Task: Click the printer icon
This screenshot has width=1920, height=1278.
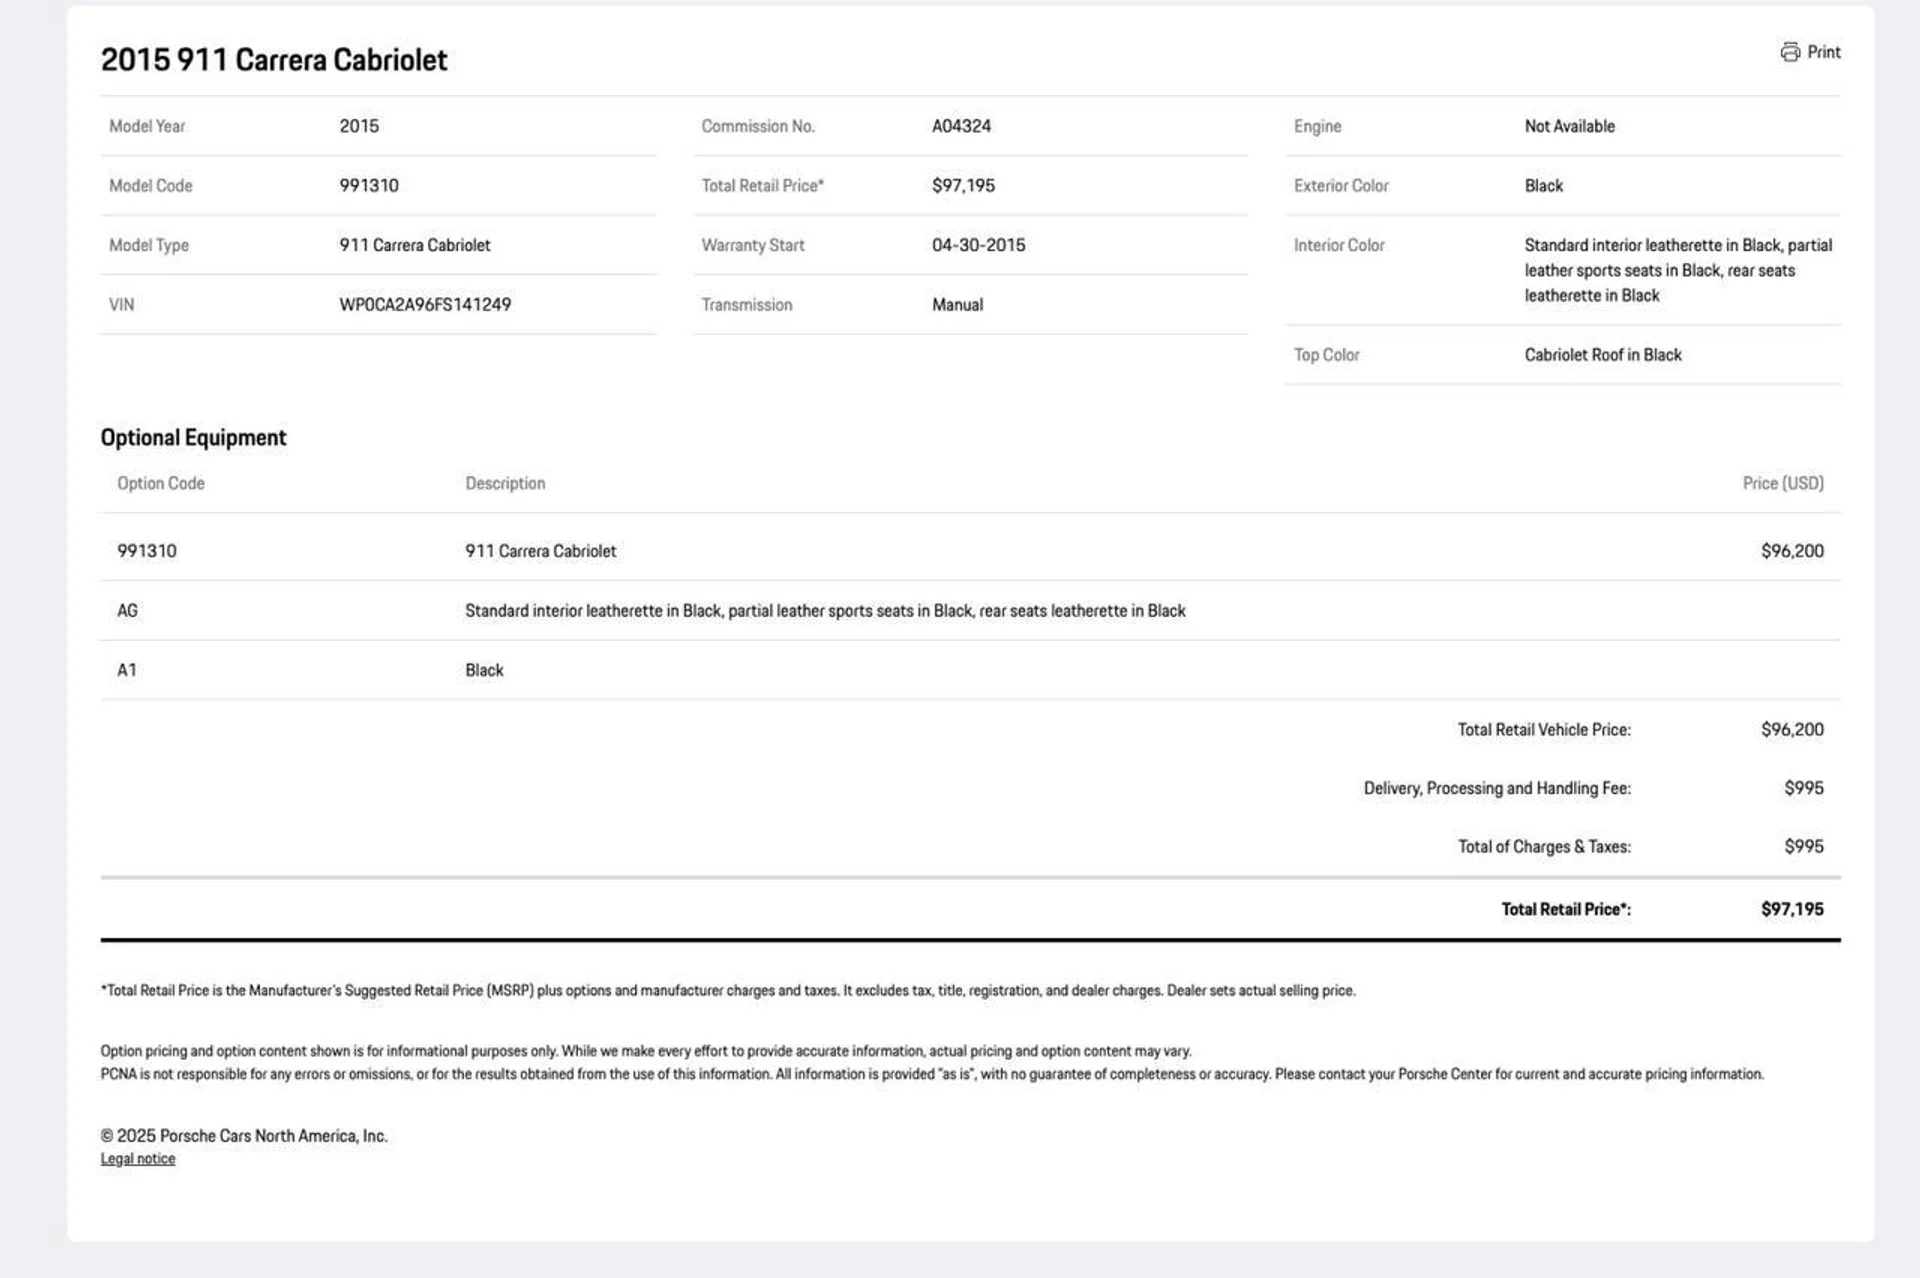Action: pos(1789,52)
